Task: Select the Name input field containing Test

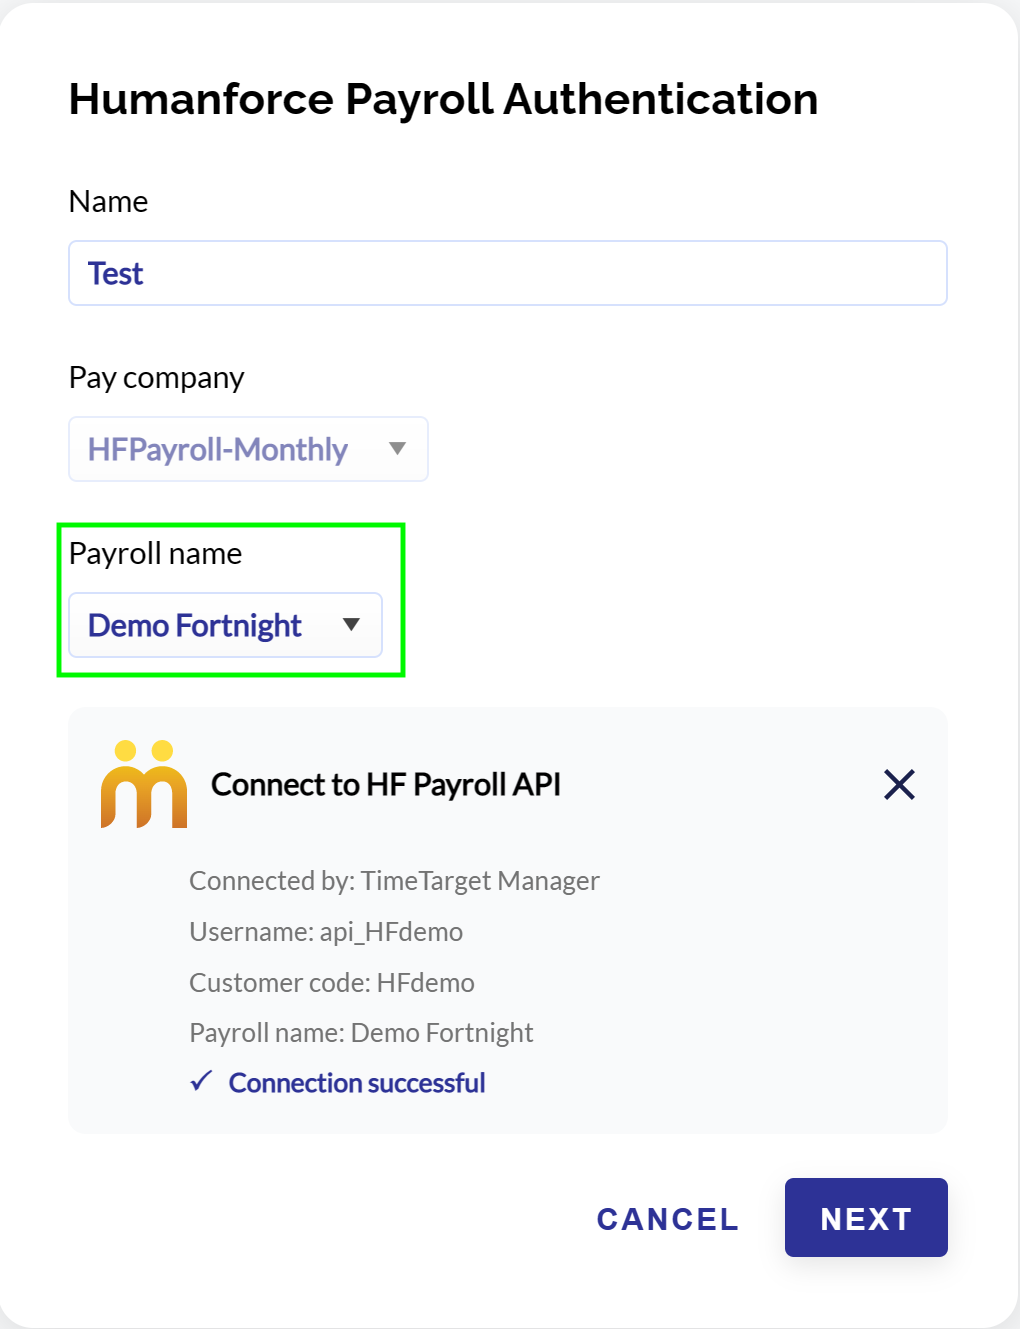Action: click(507, 272)
